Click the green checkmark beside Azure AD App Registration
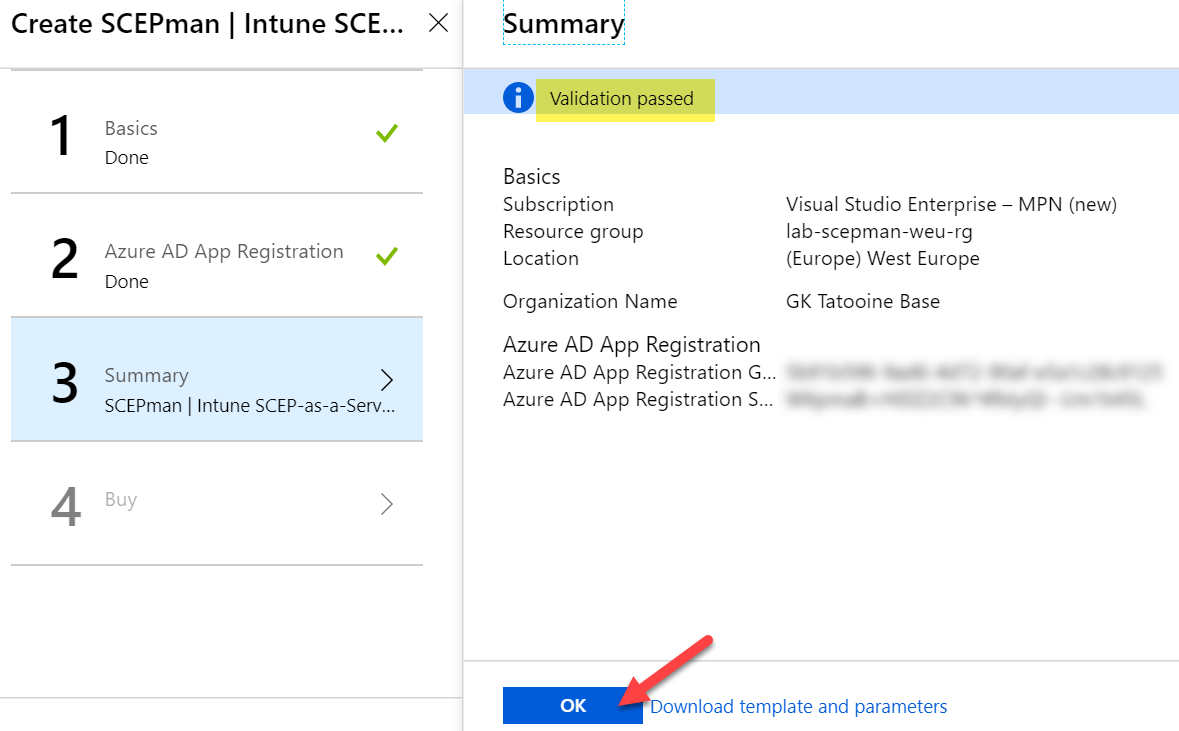The width and height of the screenshot is (1179, 731). coord(387,257)
